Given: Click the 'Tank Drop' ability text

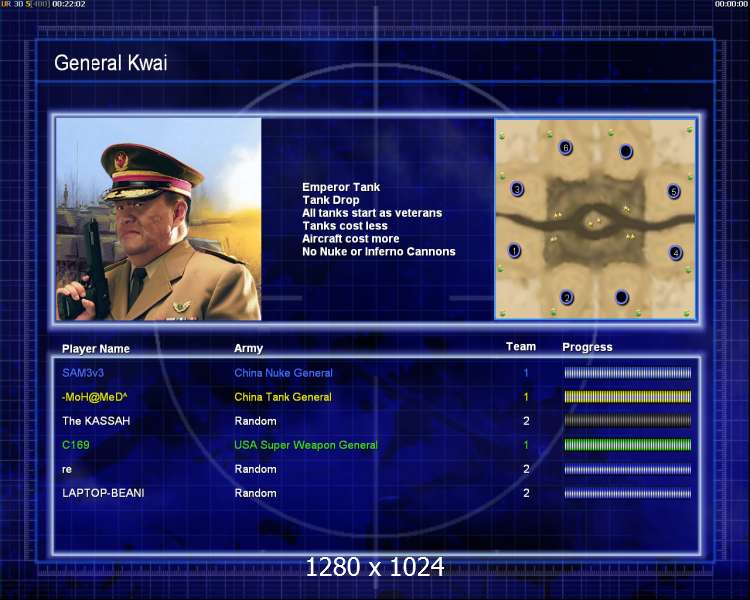Looking at the screenshot, I should [331, 200].
